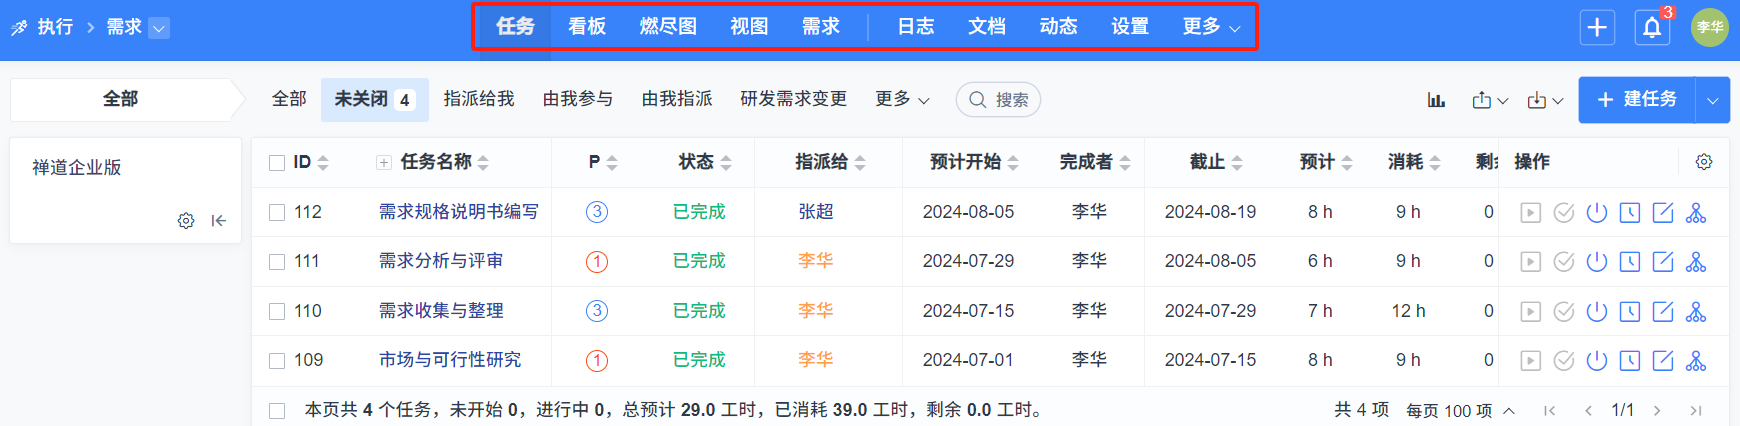This screenshot has width=1740, height=426.
Task: Check the checkbox for task 111
Action: pyautogui.click(x=277, y=261)
